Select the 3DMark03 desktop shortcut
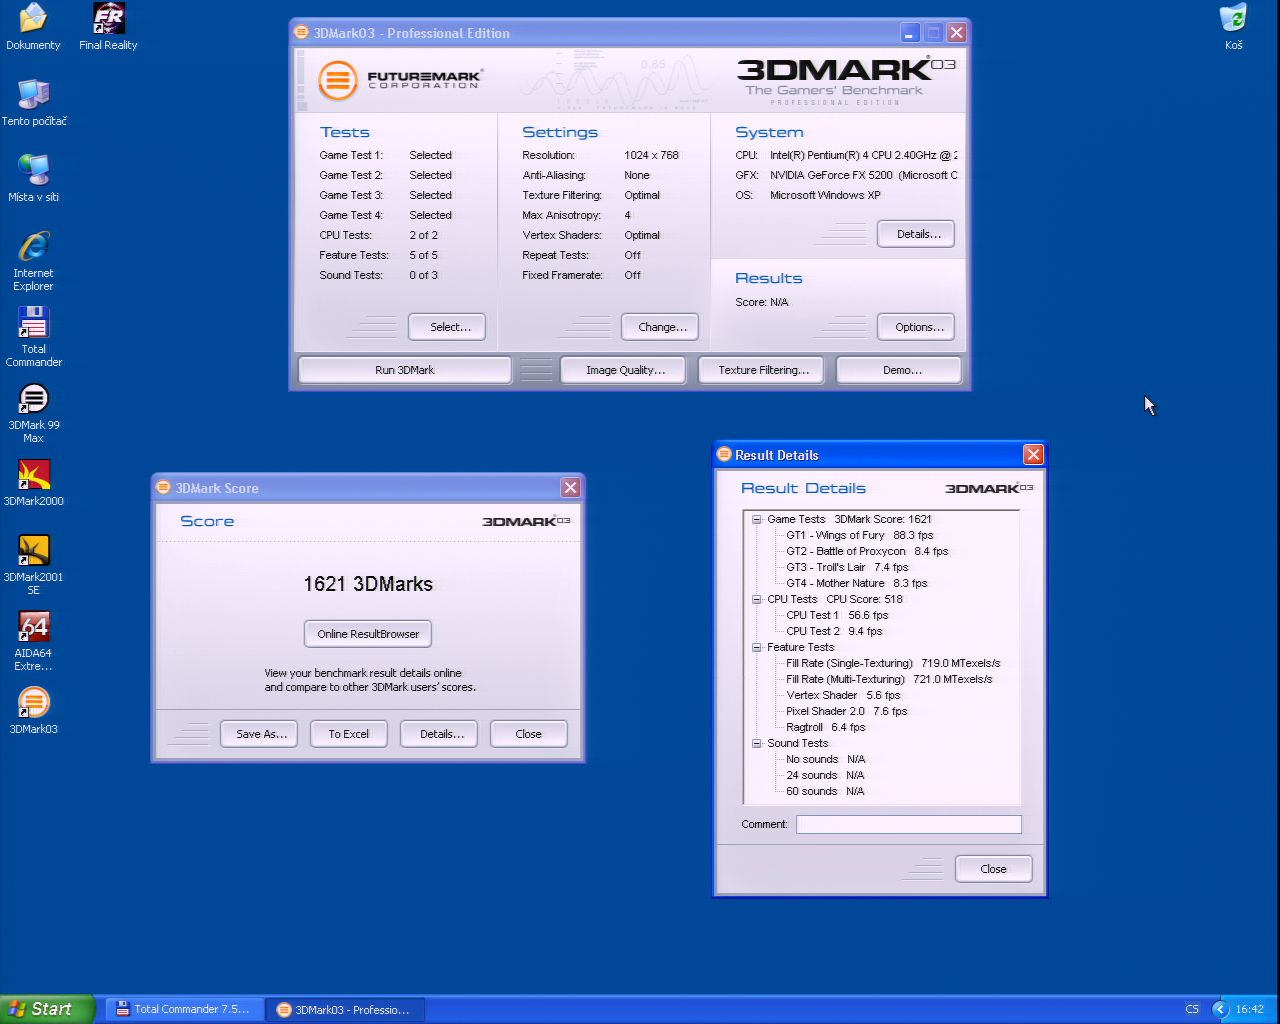Image resolution: width=1280 pixels, height=1024 pixels. (34, 711)
